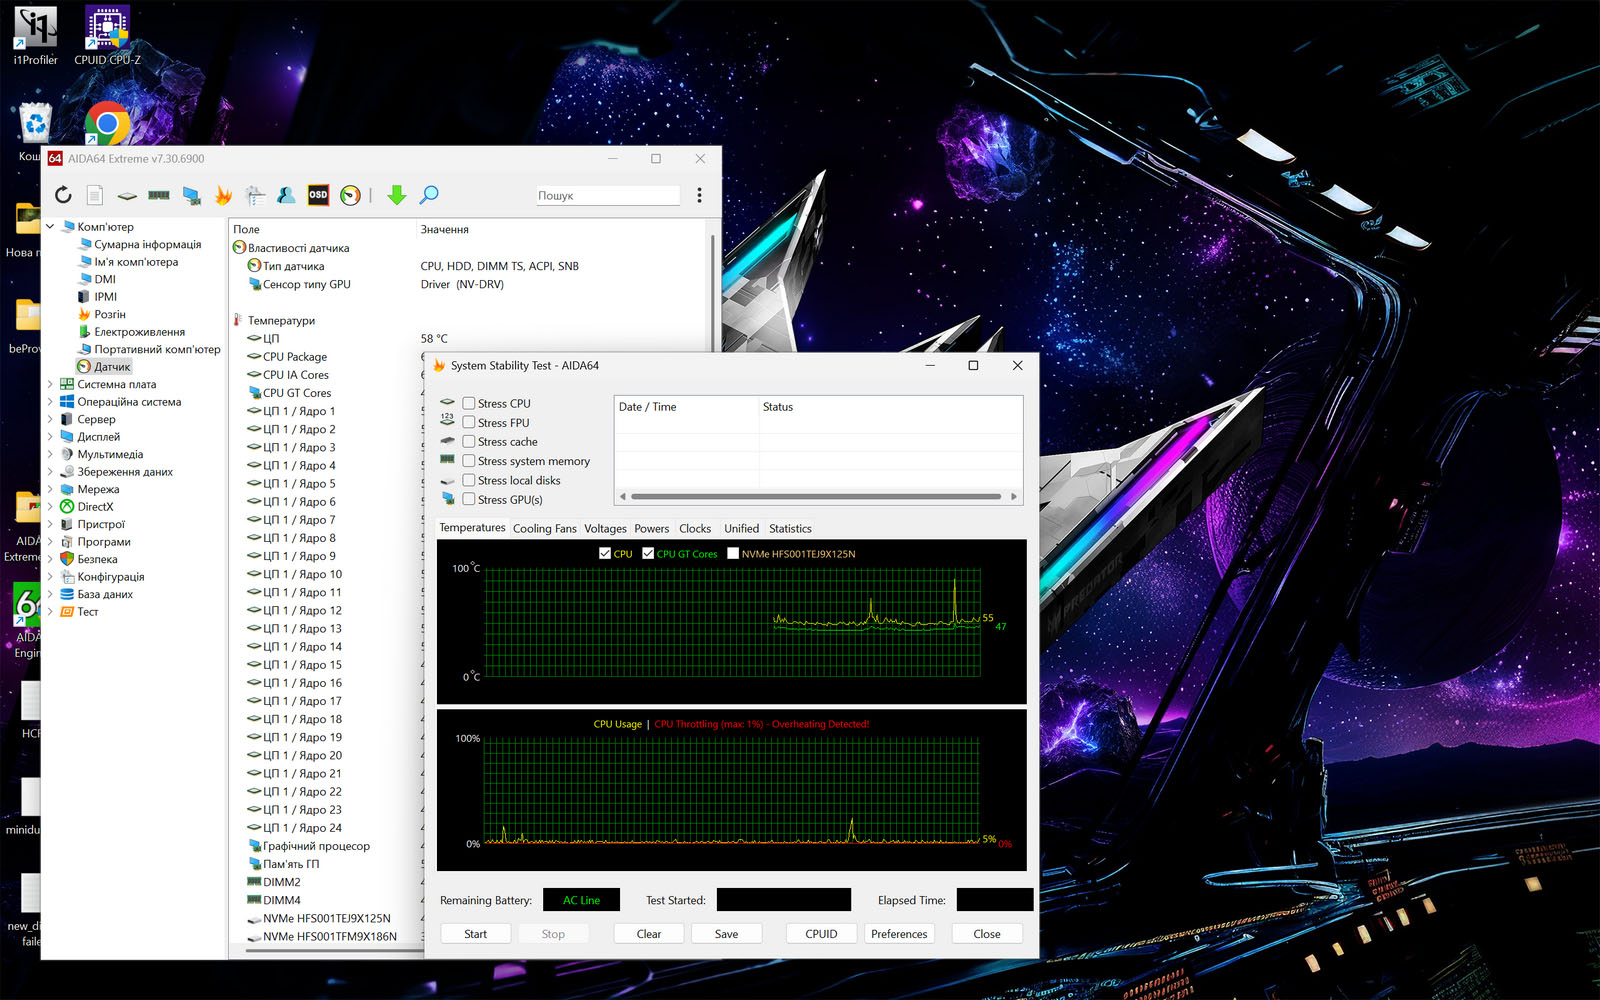Select Портативний комп'ютер tree item
Screen dimensions: 1600x1000
coord(149,349)
